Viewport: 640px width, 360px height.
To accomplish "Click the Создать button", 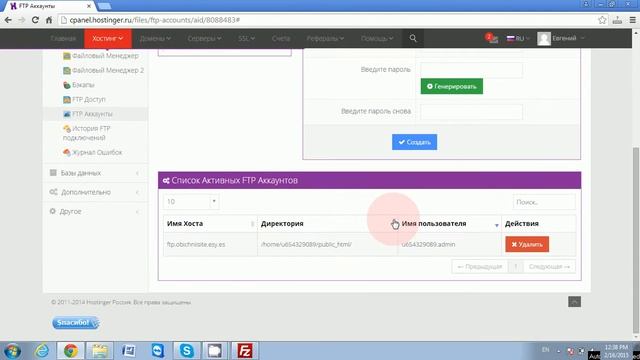I will click(414, 142).
